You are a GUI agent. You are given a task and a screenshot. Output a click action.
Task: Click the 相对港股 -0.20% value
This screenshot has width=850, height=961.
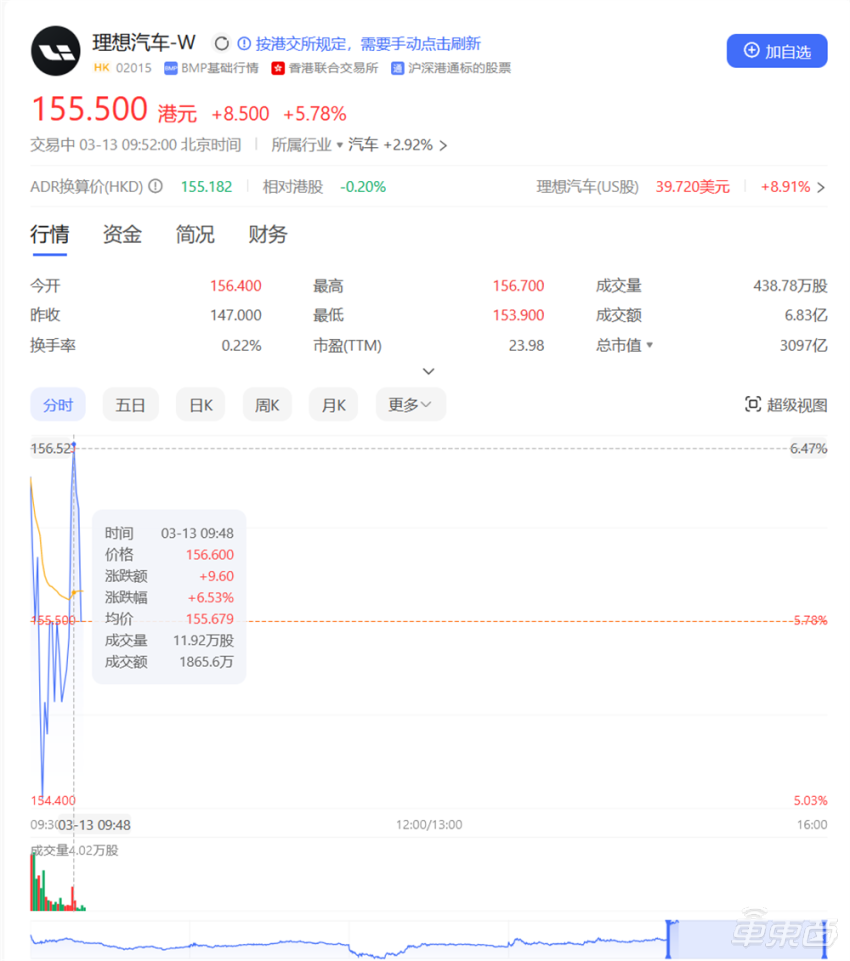(x=363, y=187)
